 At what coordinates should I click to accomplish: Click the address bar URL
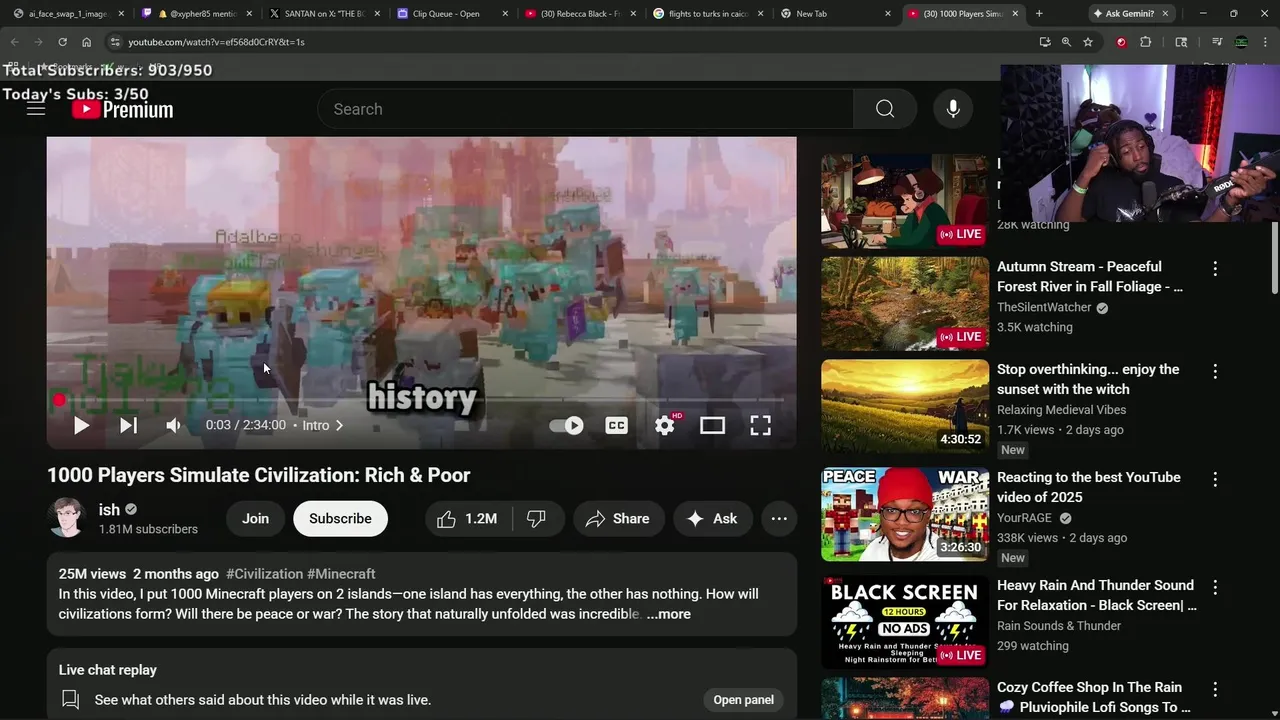tap(216, 42)
